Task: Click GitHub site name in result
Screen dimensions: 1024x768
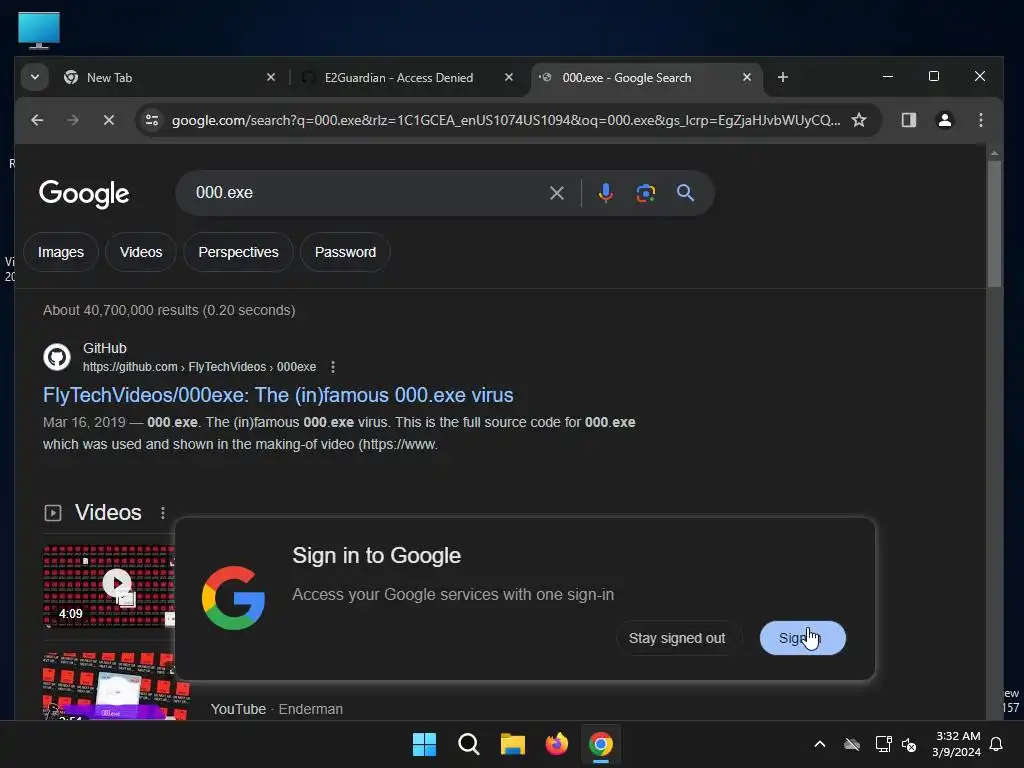Action: tap(104, 348)
